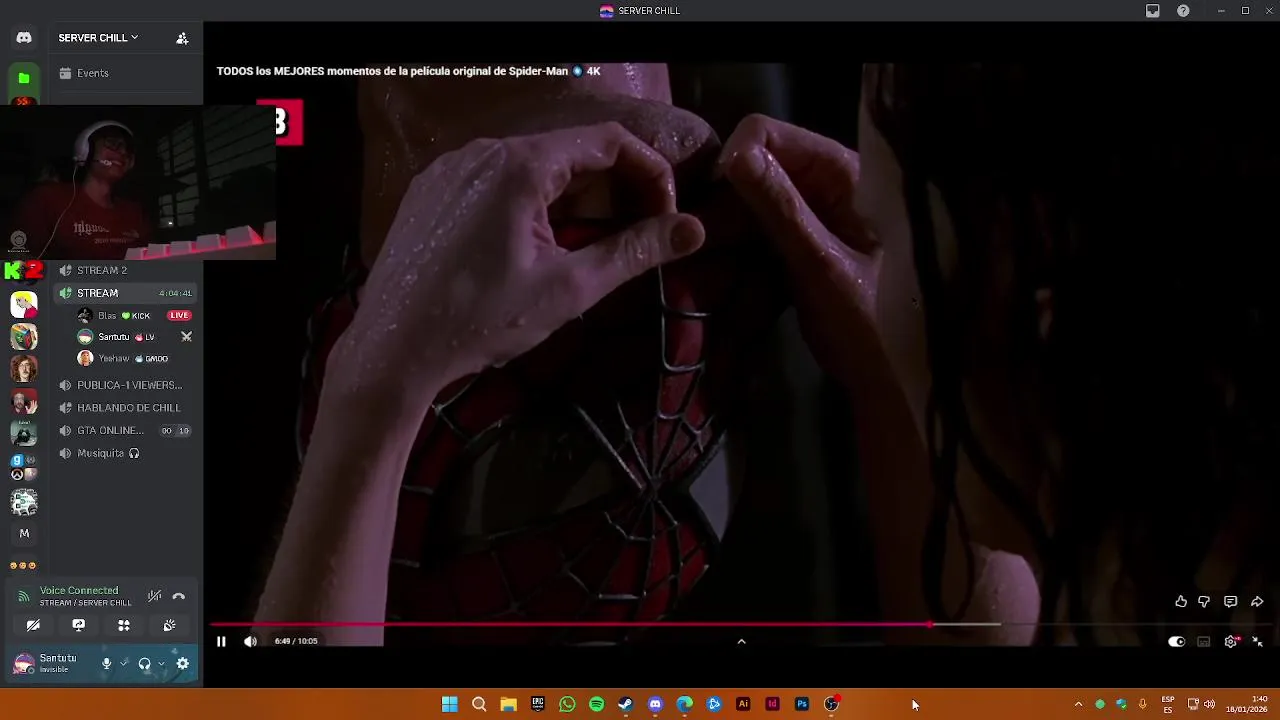1280x720 pixels.
Task: Disconnect from voice with hang-up icon
Action: pos(178,596)
